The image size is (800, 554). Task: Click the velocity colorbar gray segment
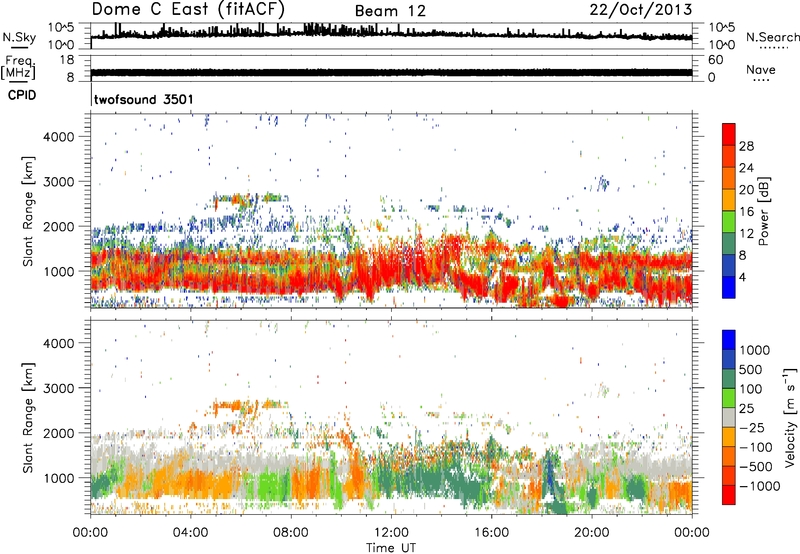click(x=729, y=418)
